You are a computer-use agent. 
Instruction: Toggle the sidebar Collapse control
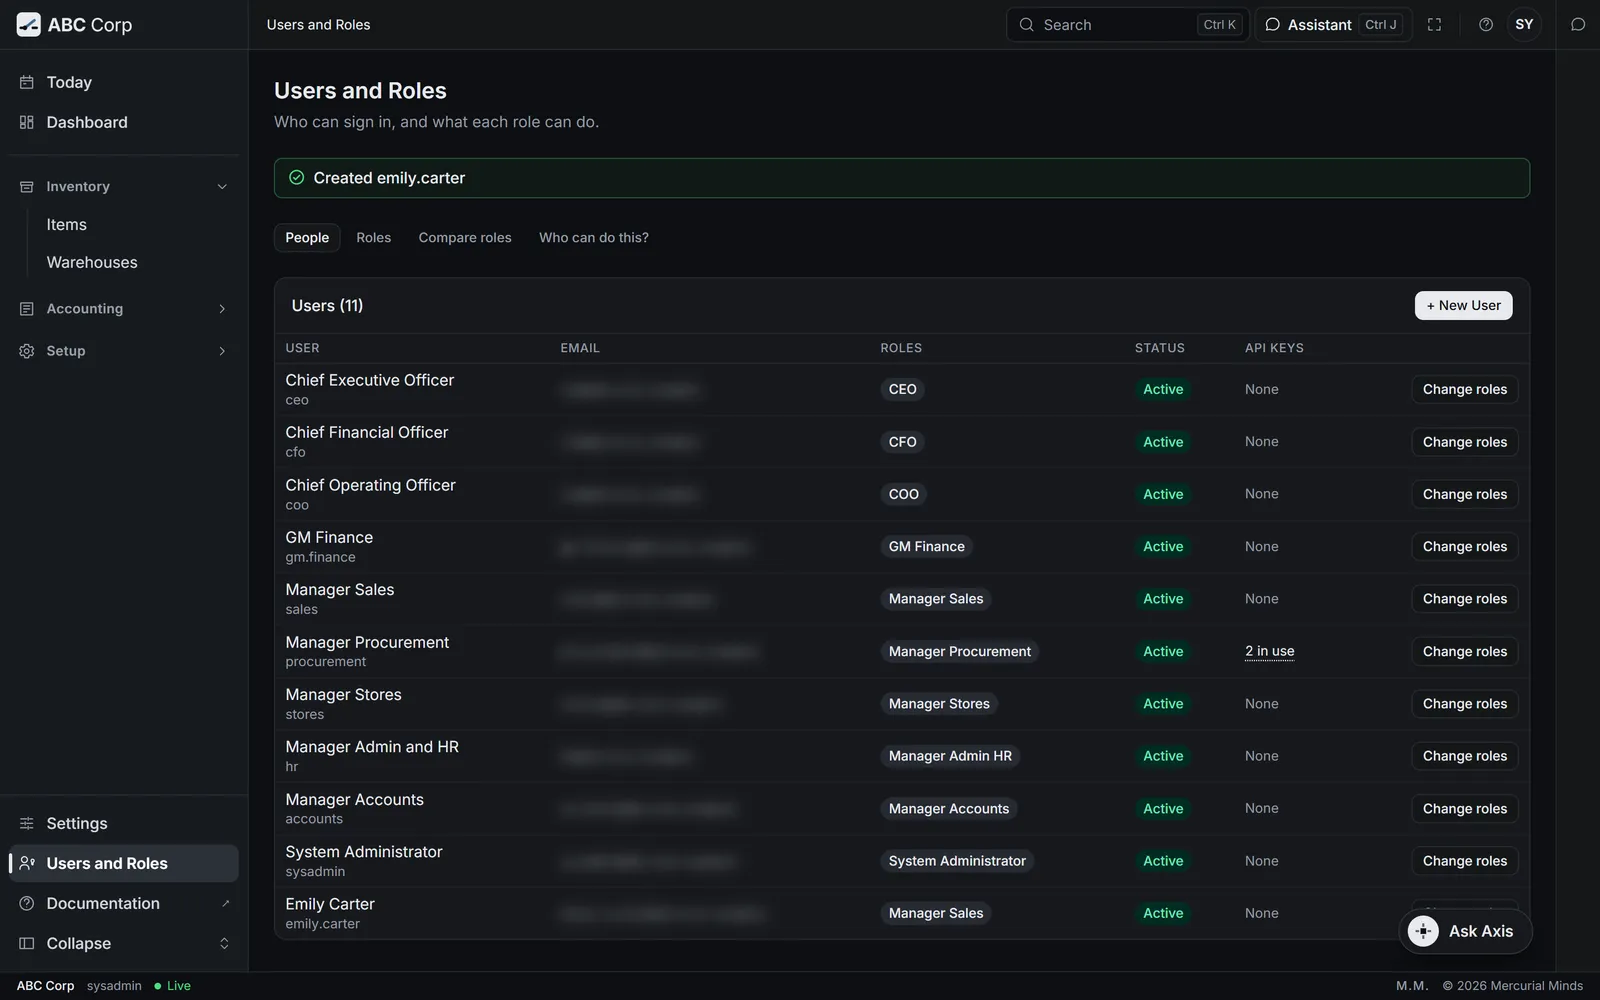(x=123, y=944)
